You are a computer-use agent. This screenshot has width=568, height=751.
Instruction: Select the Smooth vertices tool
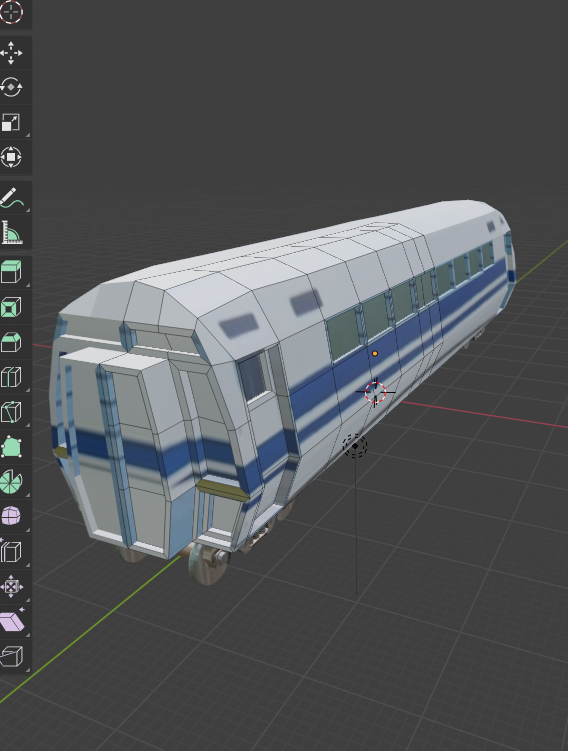(11, 516)
